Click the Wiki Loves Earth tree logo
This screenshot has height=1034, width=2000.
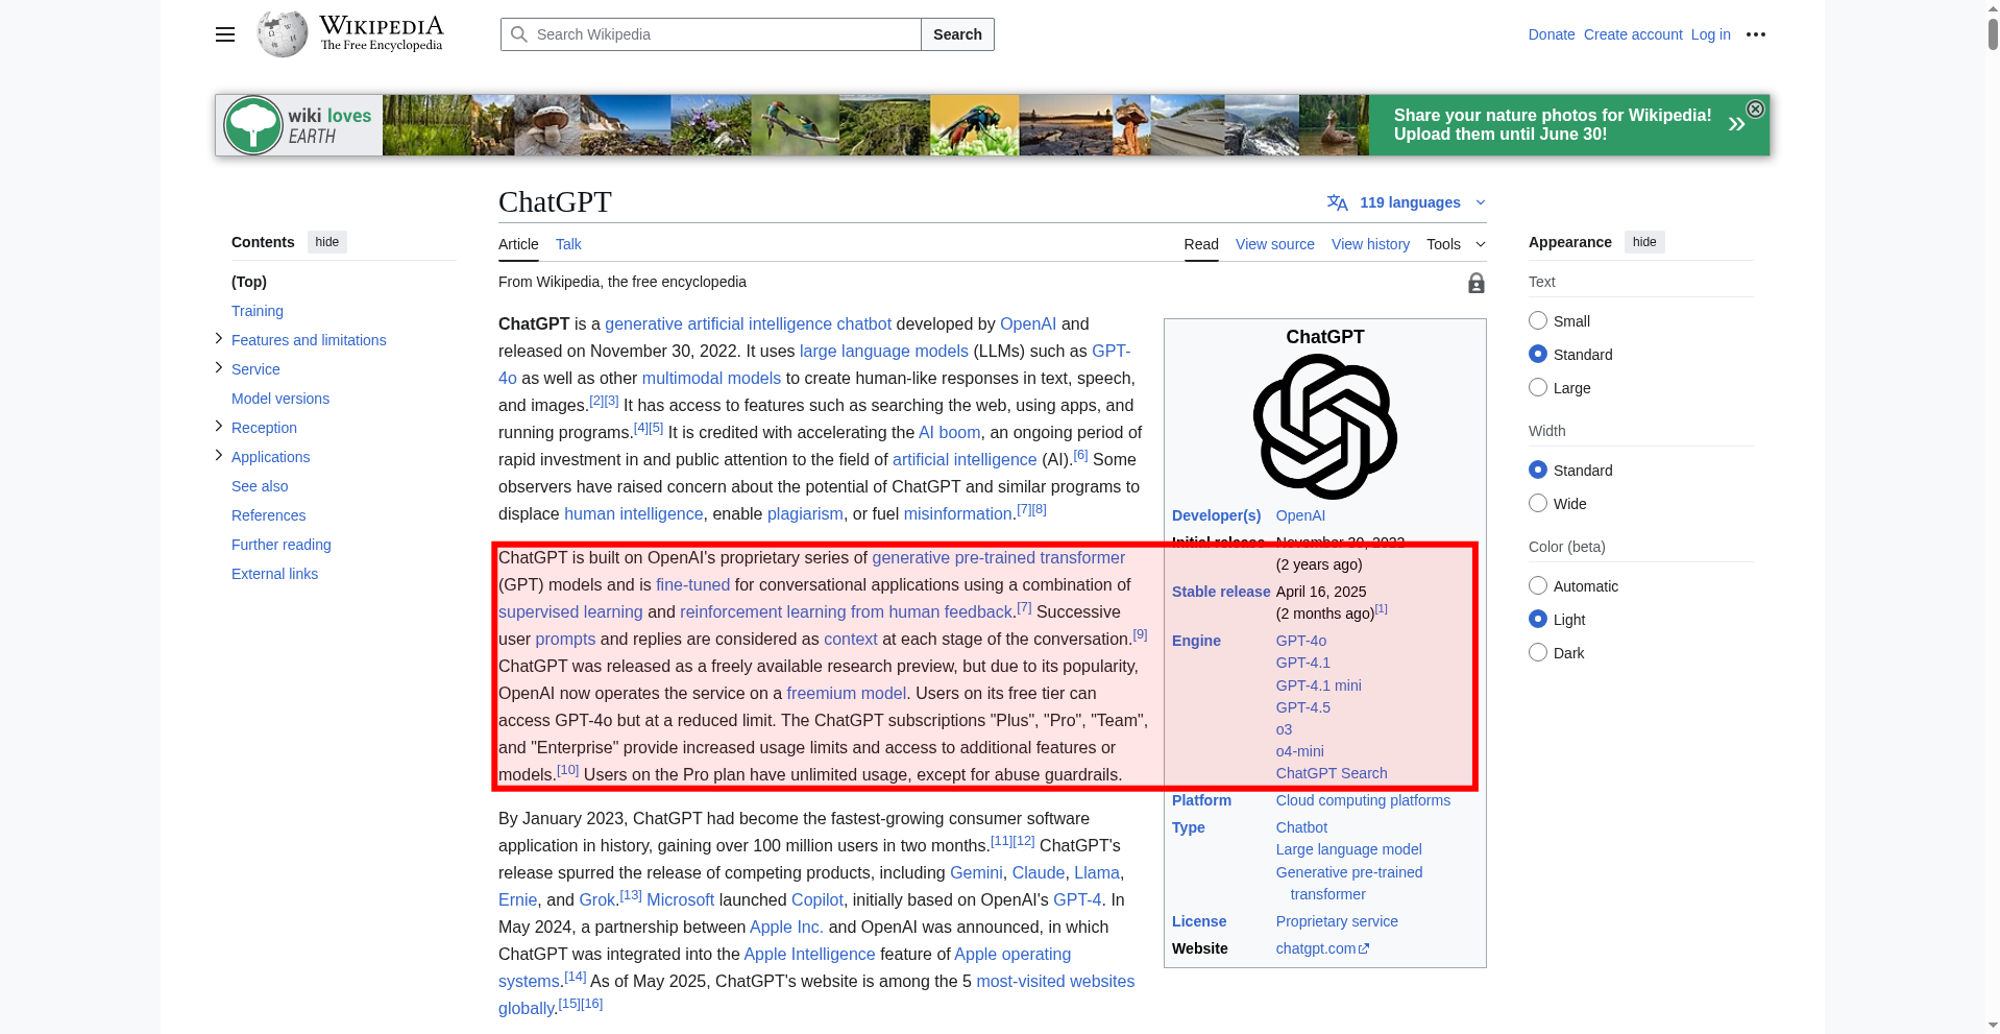252,125
